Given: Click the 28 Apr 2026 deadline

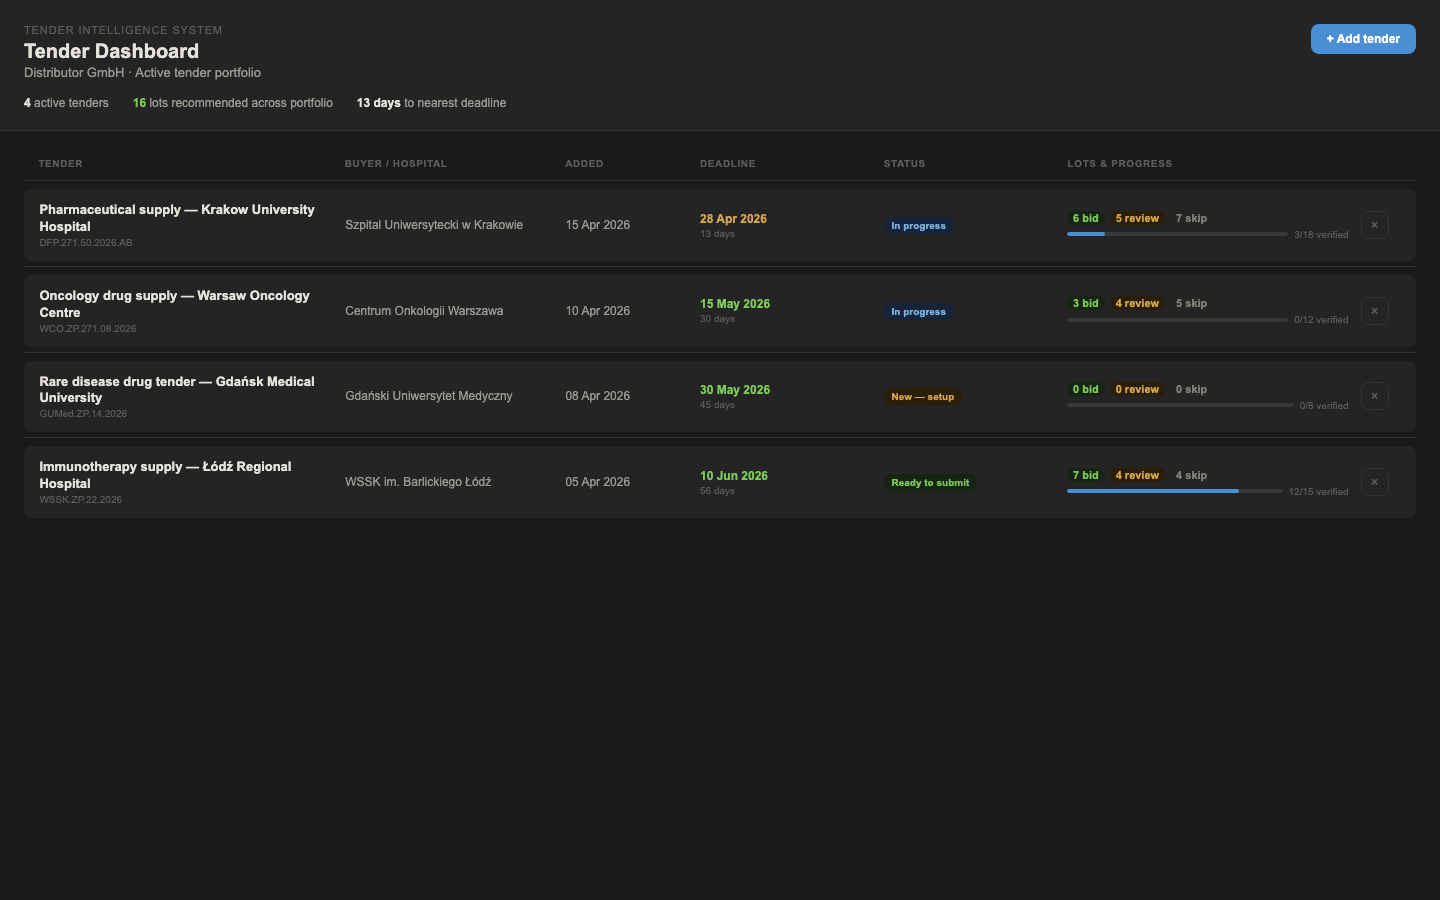Looking at the screenshot, I should pos(733,219).
